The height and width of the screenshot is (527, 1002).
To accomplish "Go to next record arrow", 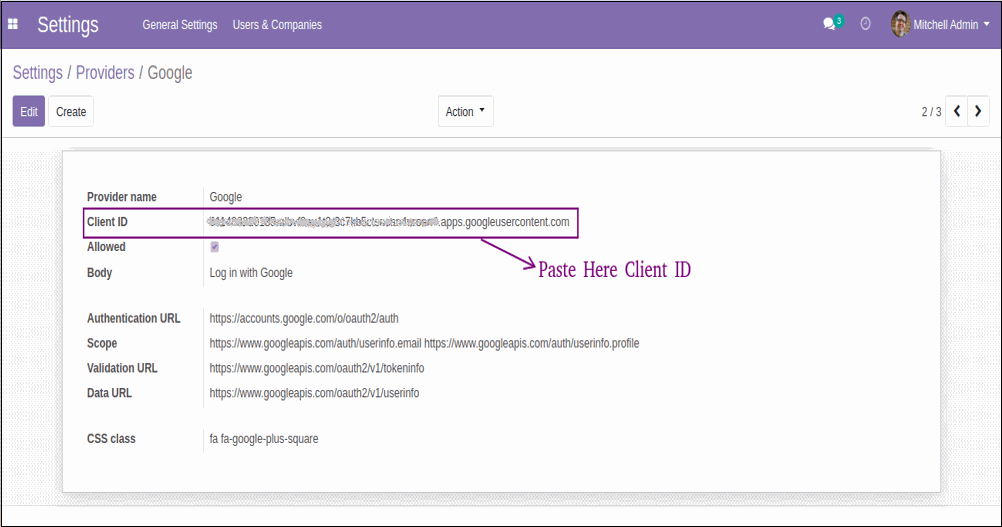I will pos(978,111).
